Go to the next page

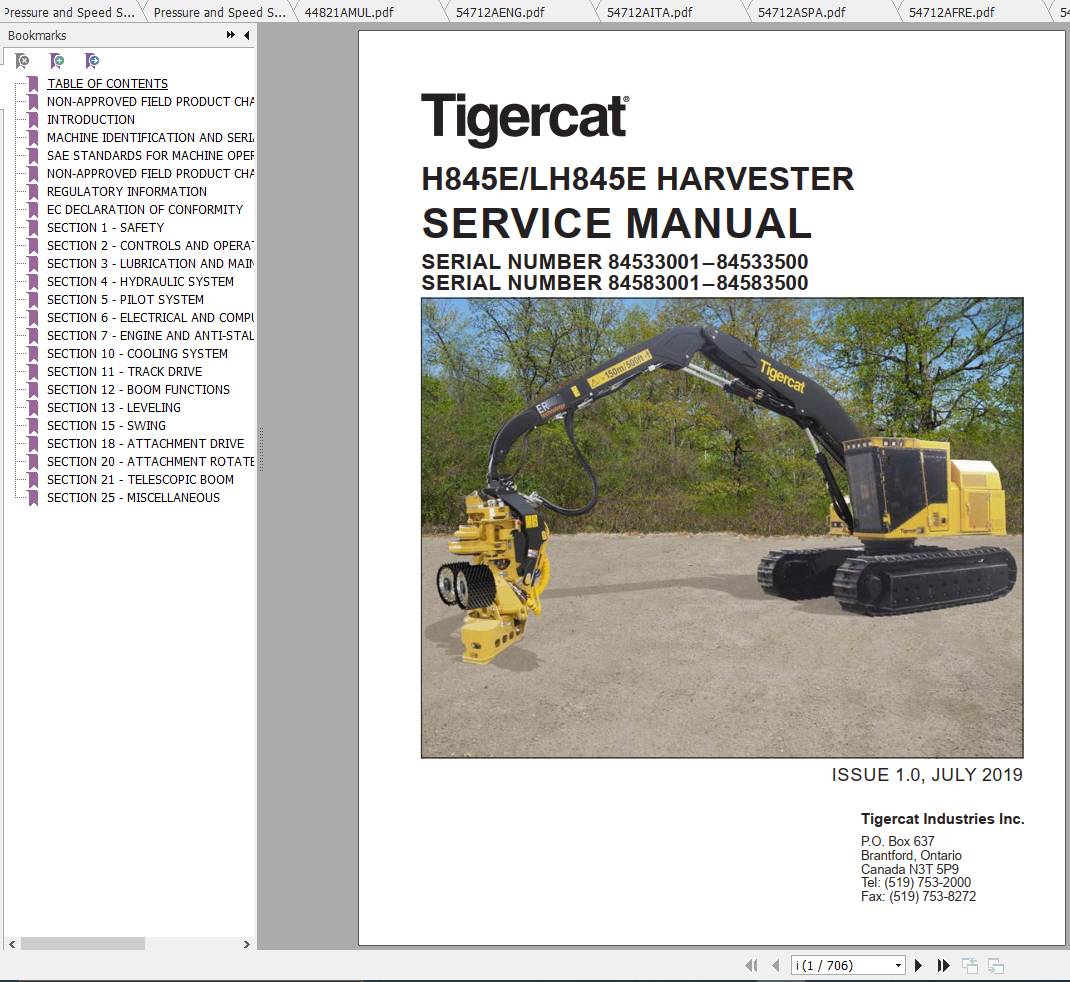[x=918, y=964]
